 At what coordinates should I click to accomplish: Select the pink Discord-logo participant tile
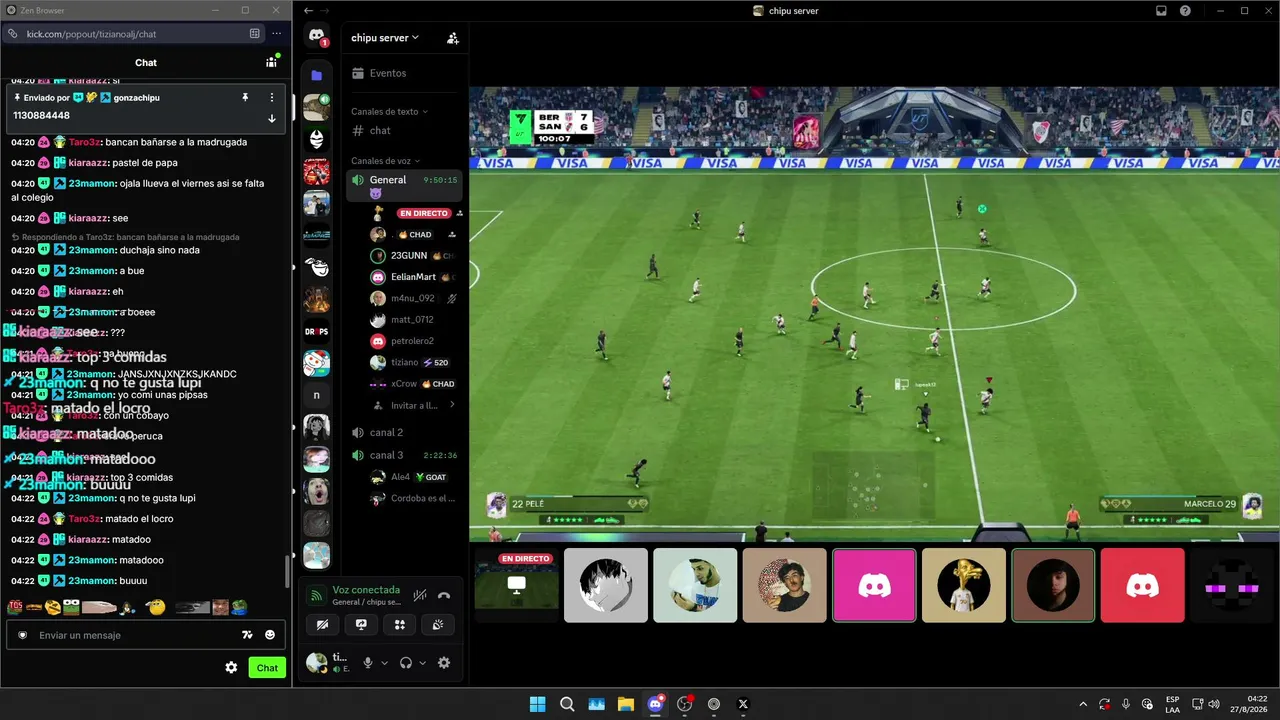[874, 585]
